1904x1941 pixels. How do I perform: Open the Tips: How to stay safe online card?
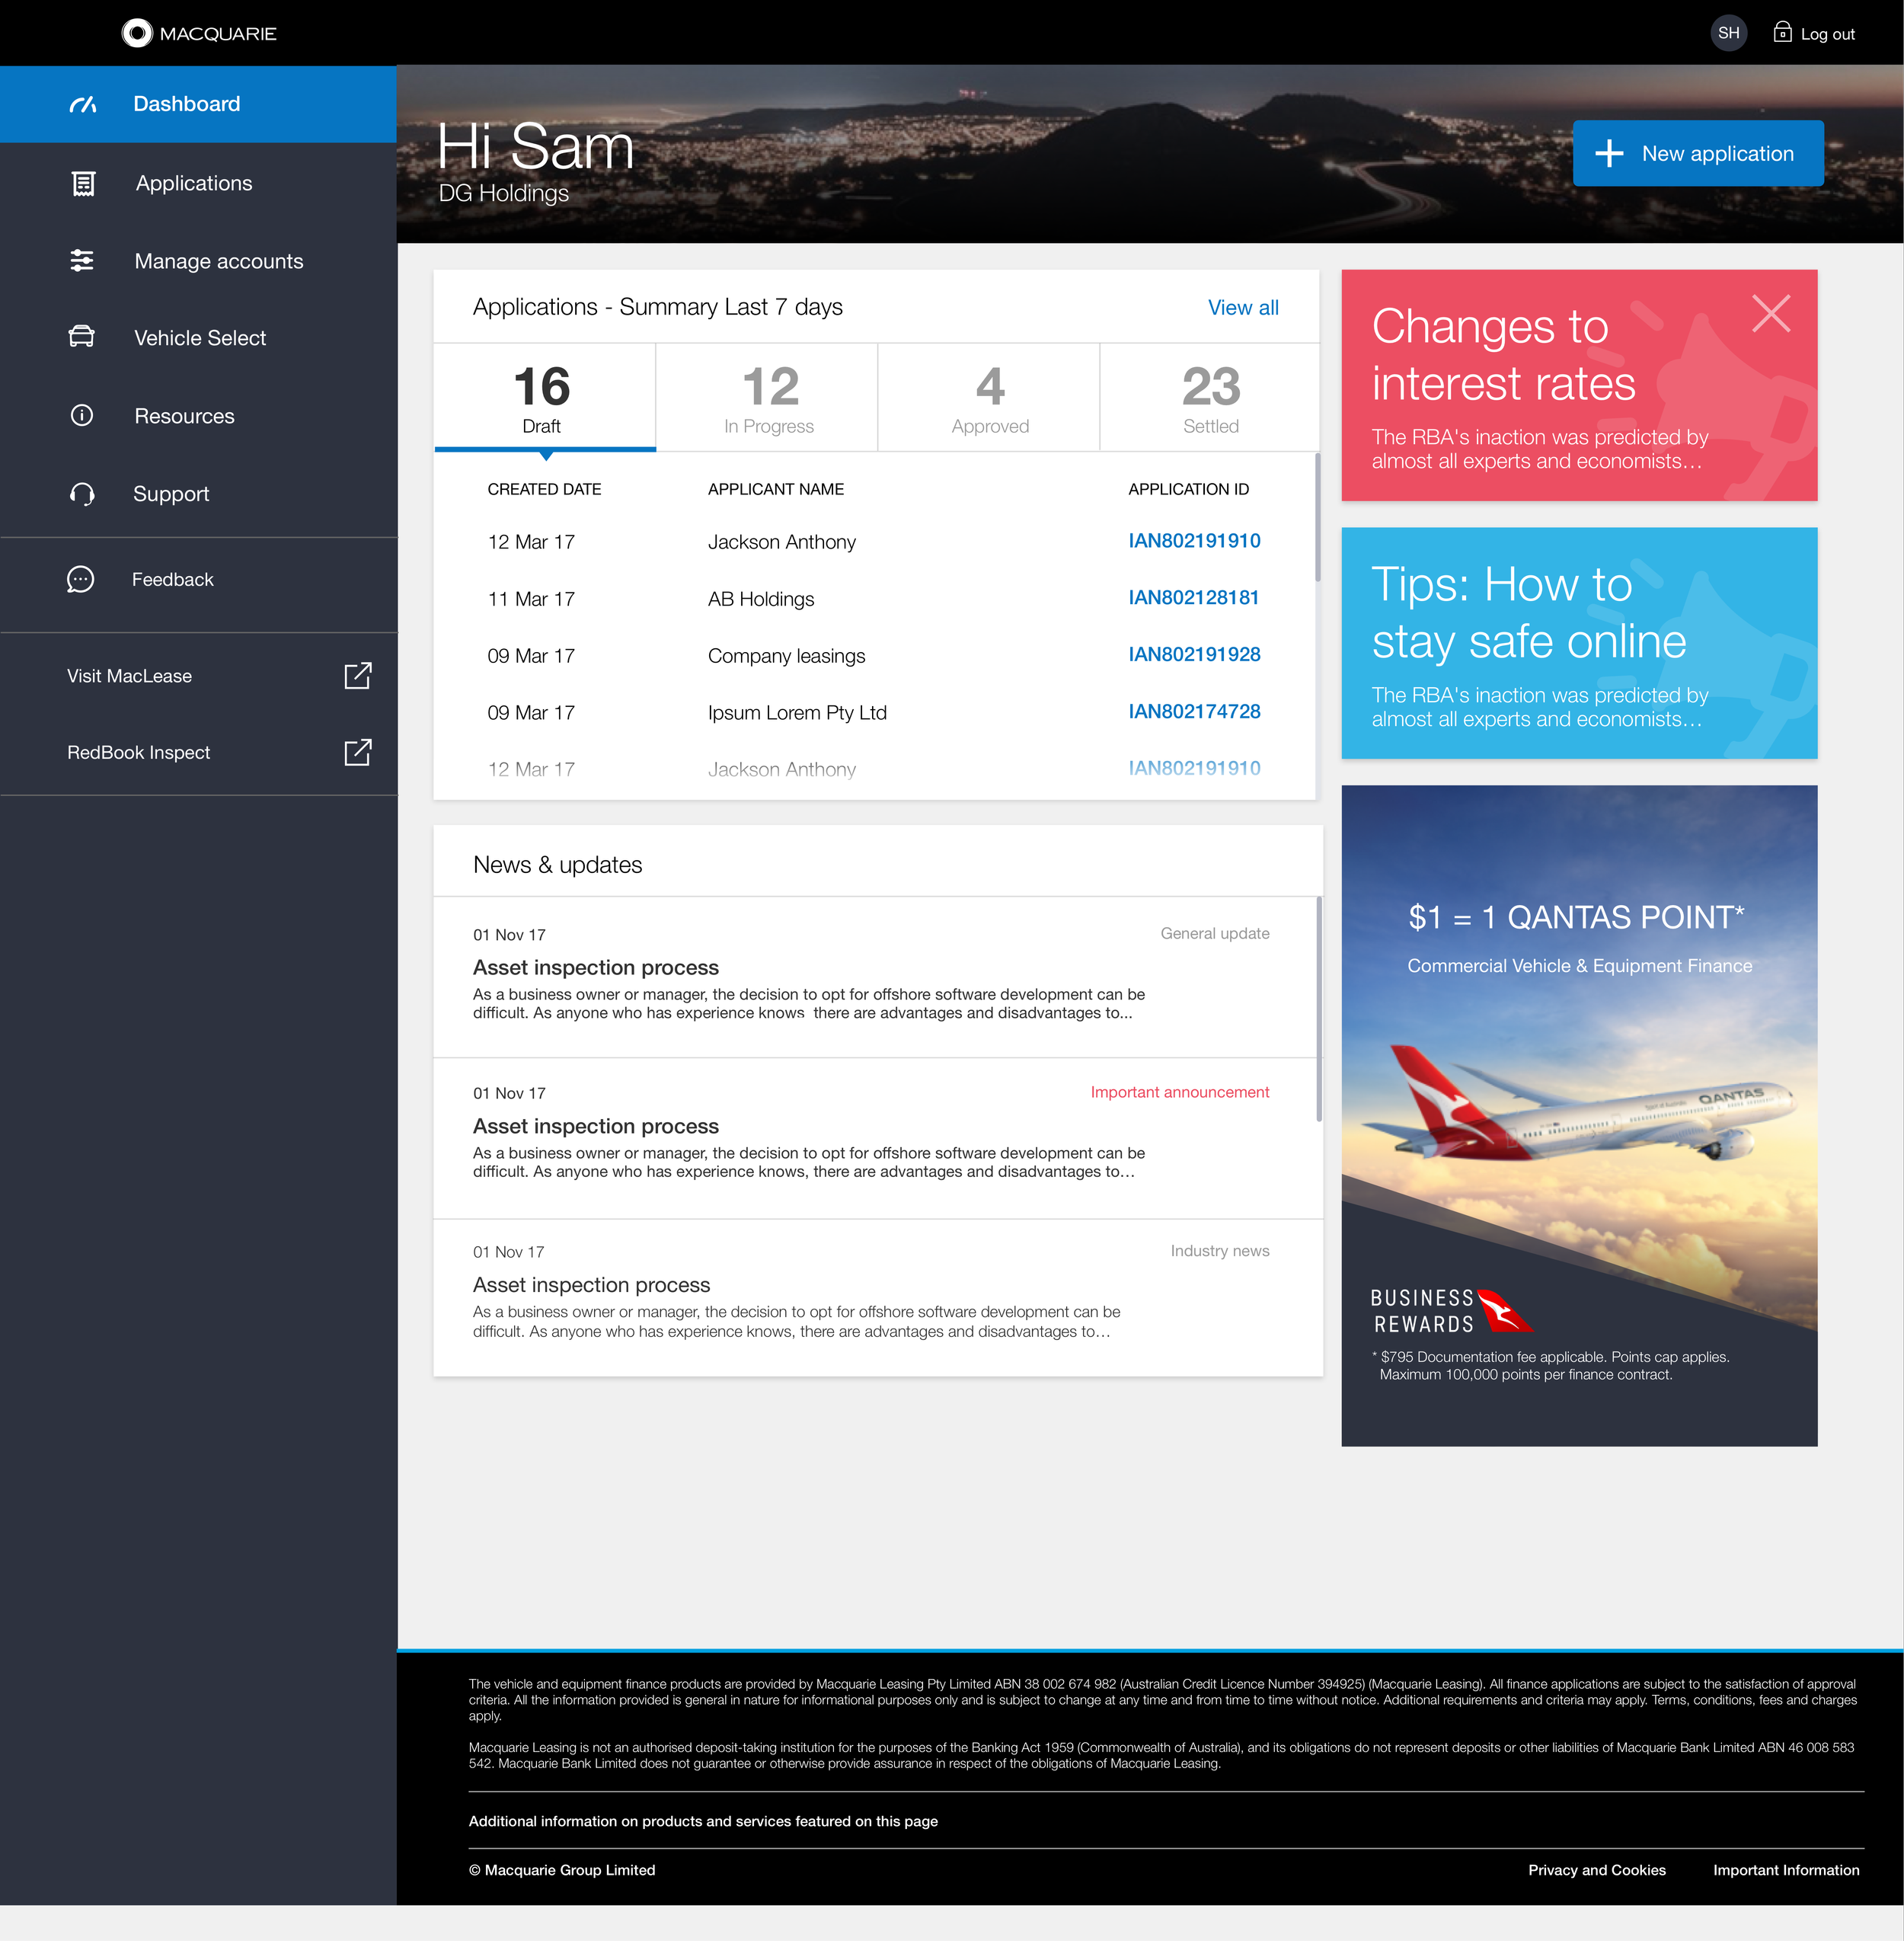pos(1579,643)
